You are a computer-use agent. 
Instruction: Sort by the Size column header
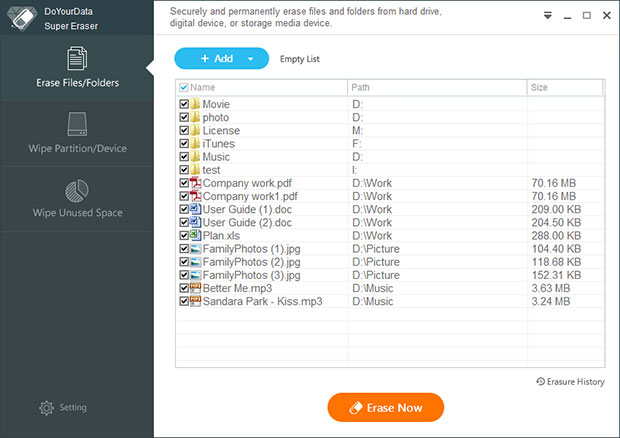pyautogui.click(x=565, y=87)
